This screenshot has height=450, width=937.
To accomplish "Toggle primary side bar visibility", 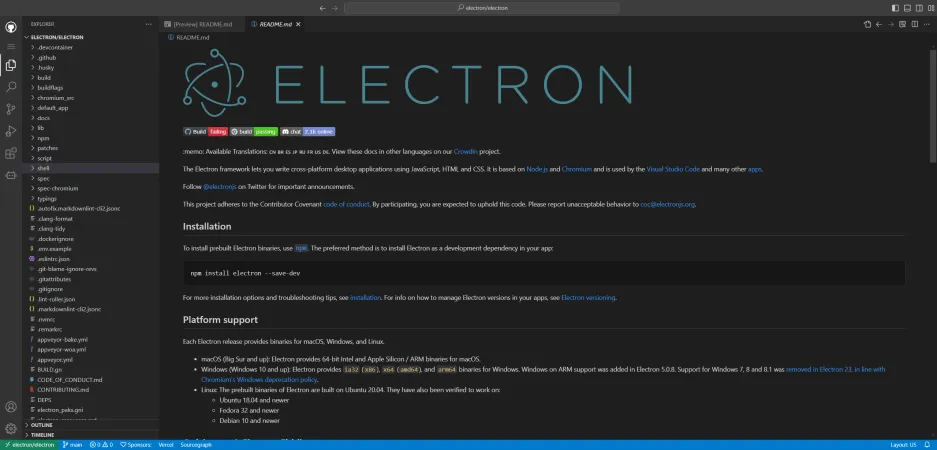I will click(x=895, y=8).
